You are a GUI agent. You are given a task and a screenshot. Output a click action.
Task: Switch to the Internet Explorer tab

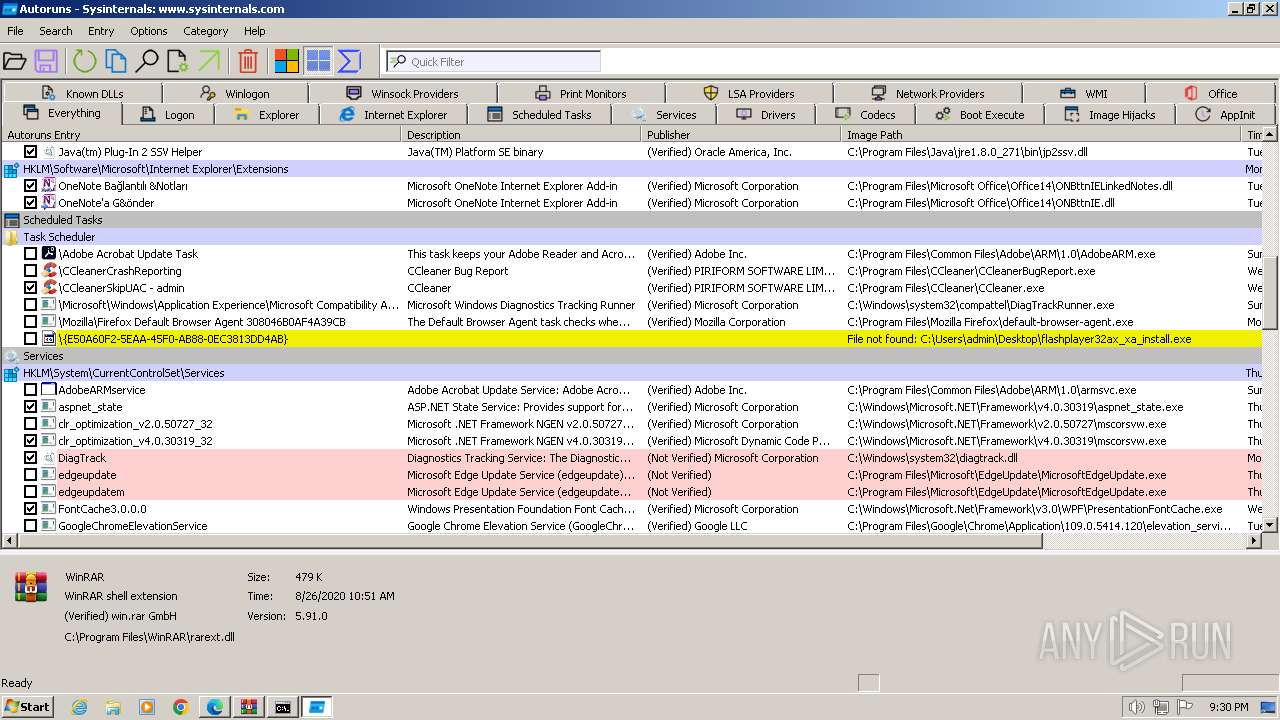(x=393, y=114)
